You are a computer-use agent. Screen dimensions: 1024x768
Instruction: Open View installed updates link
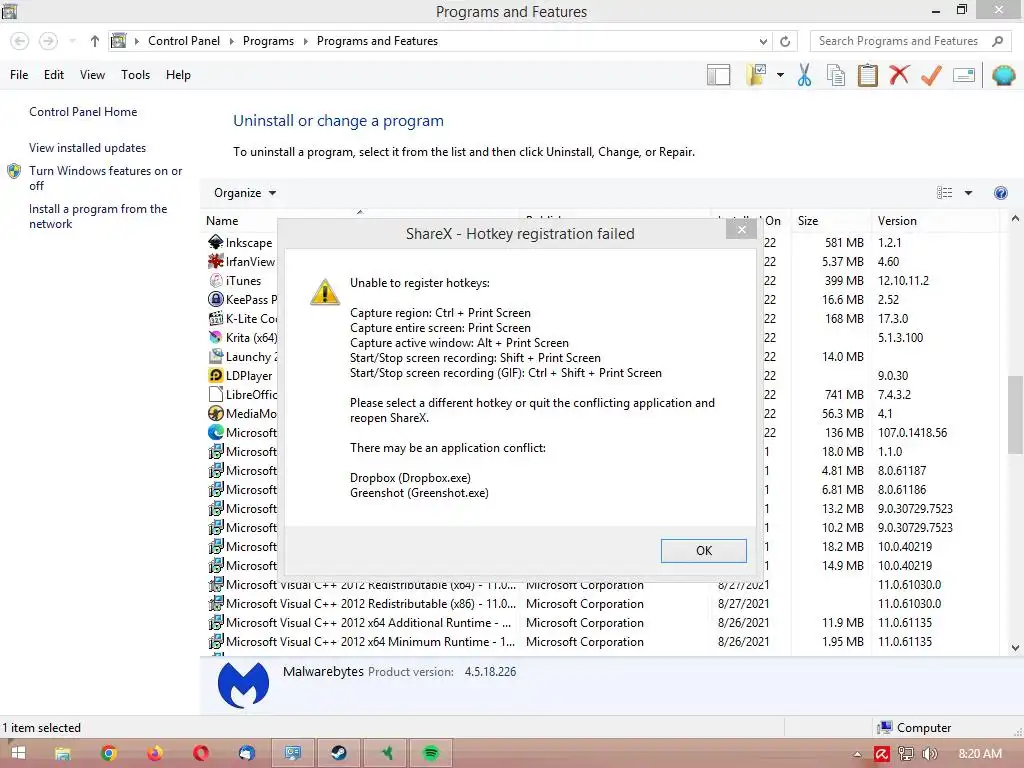point(88,148)
